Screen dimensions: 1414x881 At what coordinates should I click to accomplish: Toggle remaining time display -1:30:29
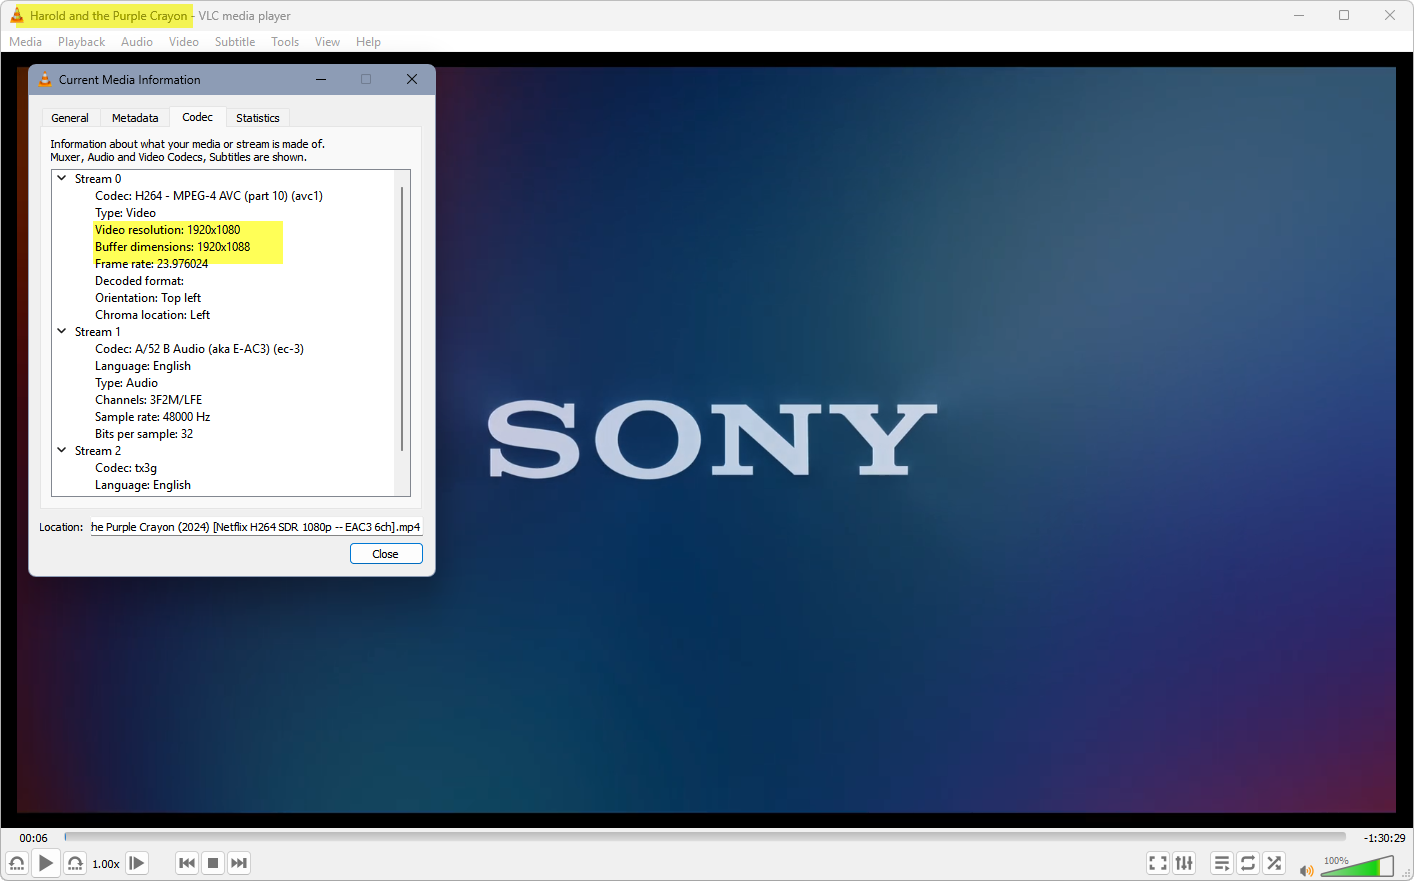[1384, 838]
